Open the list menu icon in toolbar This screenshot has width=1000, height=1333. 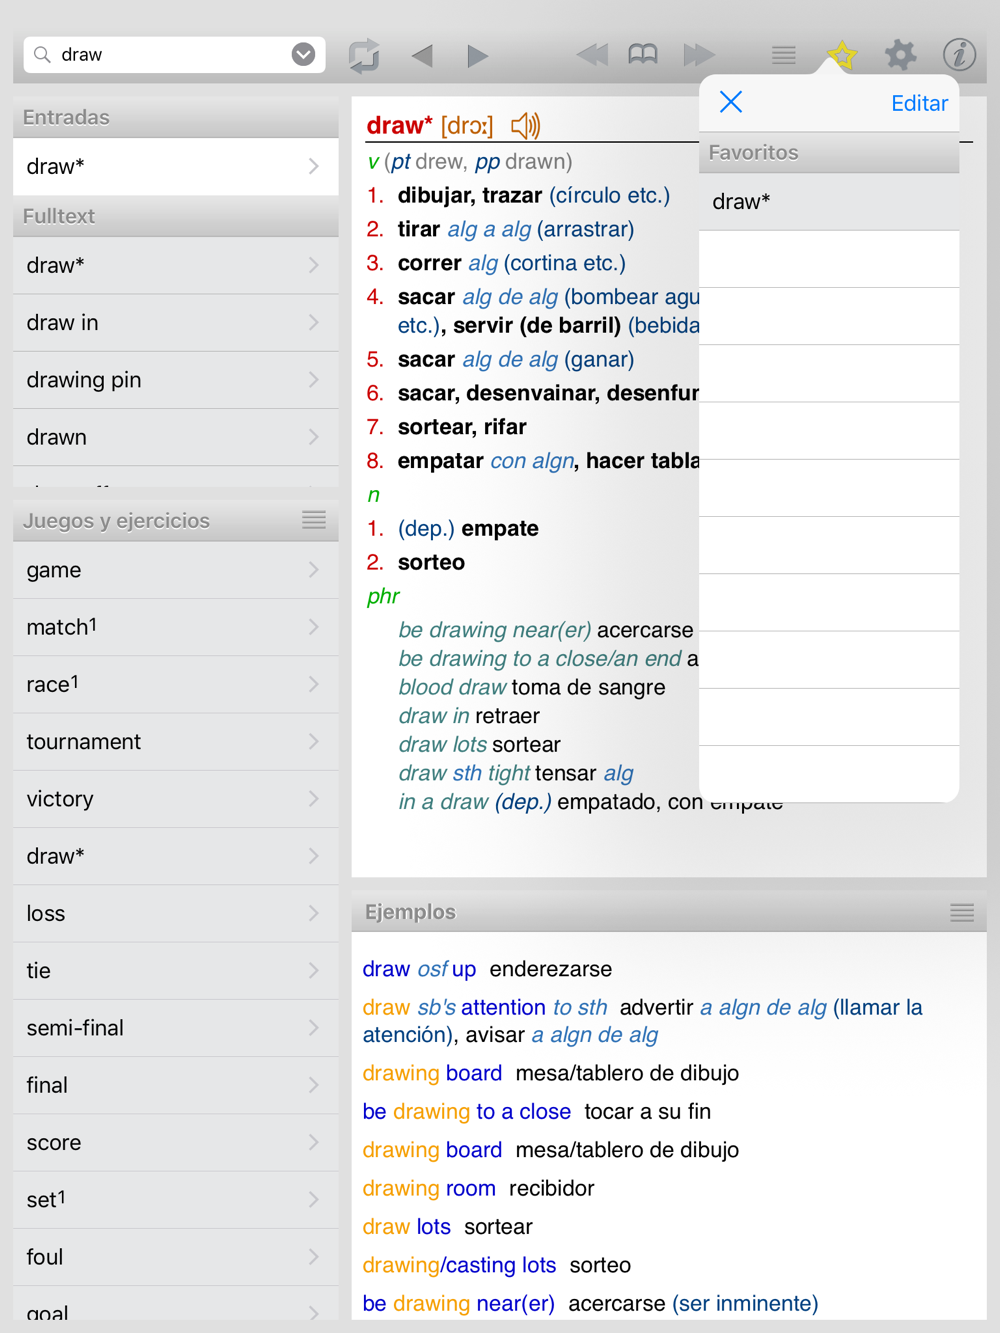click(x=784, y=55)
